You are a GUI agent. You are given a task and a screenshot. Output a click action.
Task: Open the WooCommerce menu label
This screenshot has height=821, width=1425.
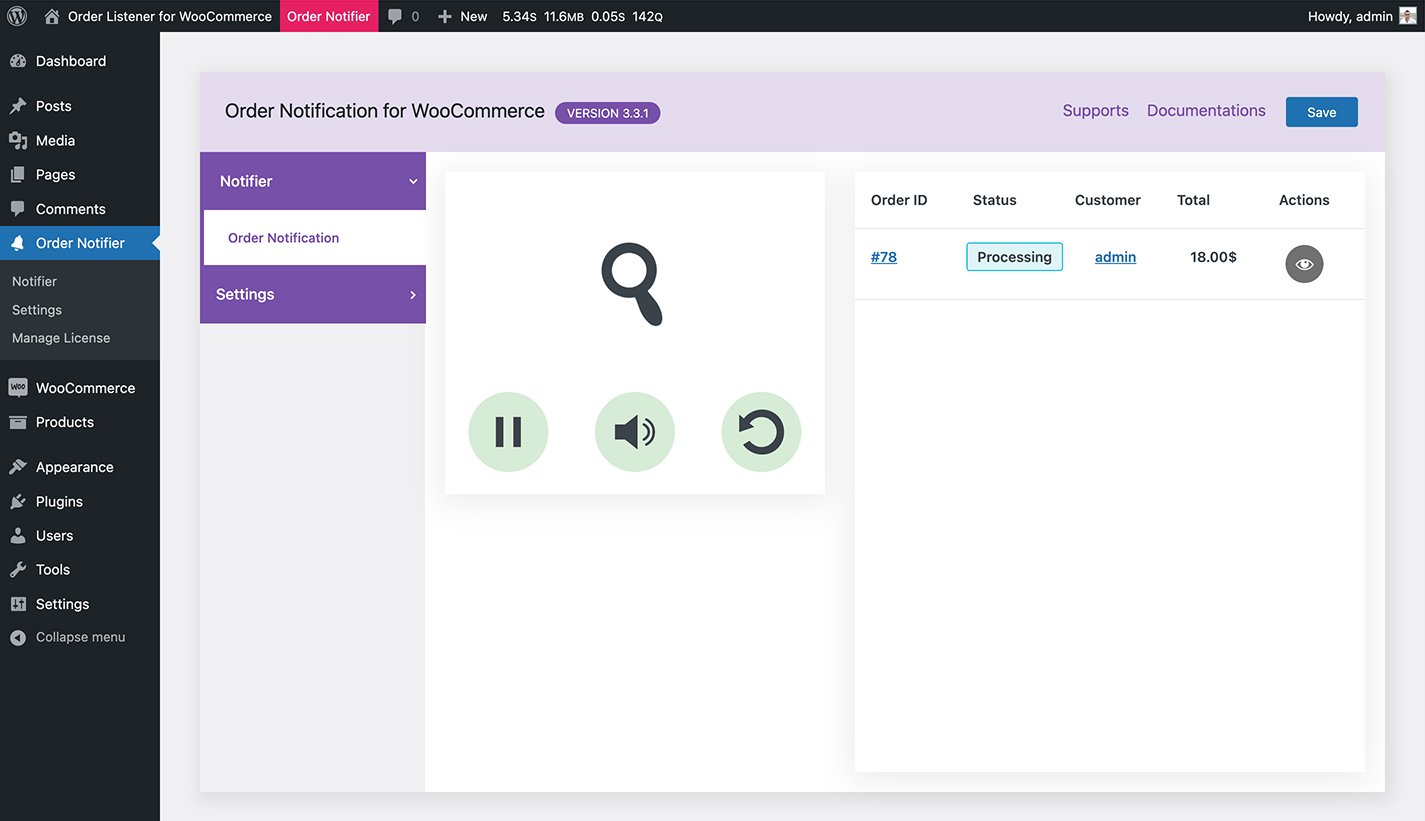[x=85, y=388]
